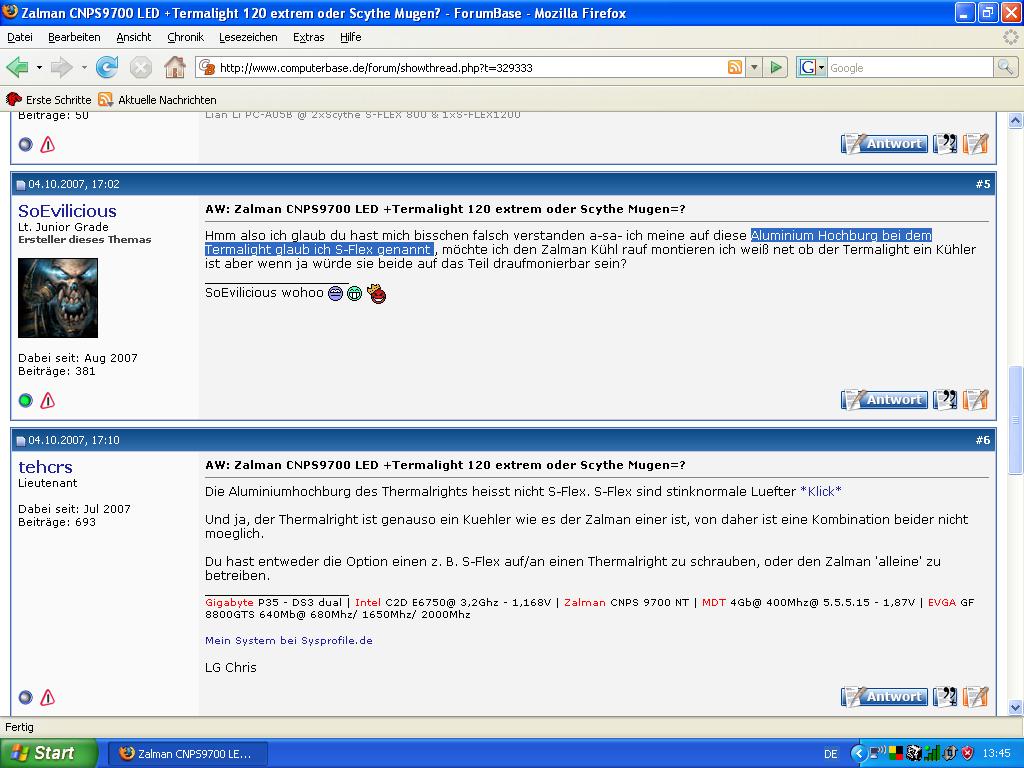Click Firefox site identity icon in address bar
This screenshot has width=1024, height=768.
pos(207,67)
